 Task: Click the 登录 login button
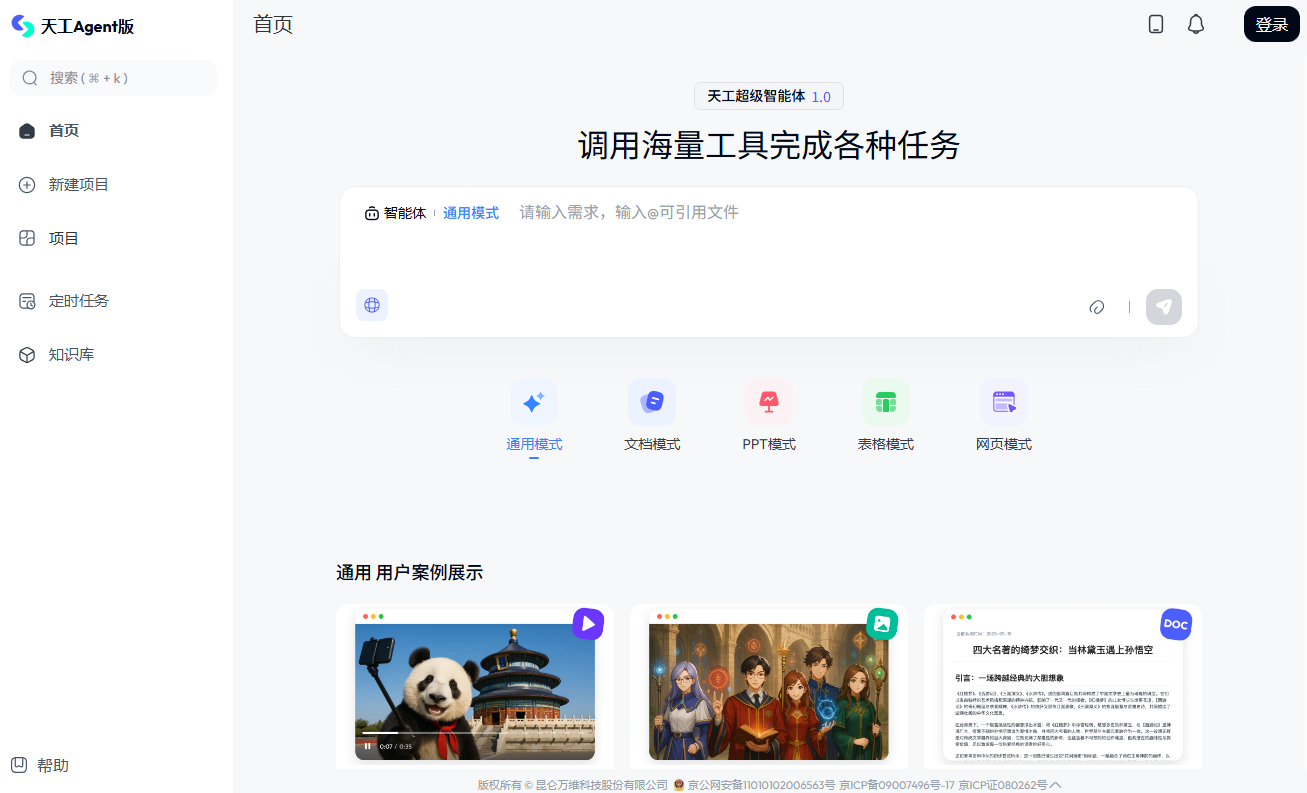point(1271,24)
